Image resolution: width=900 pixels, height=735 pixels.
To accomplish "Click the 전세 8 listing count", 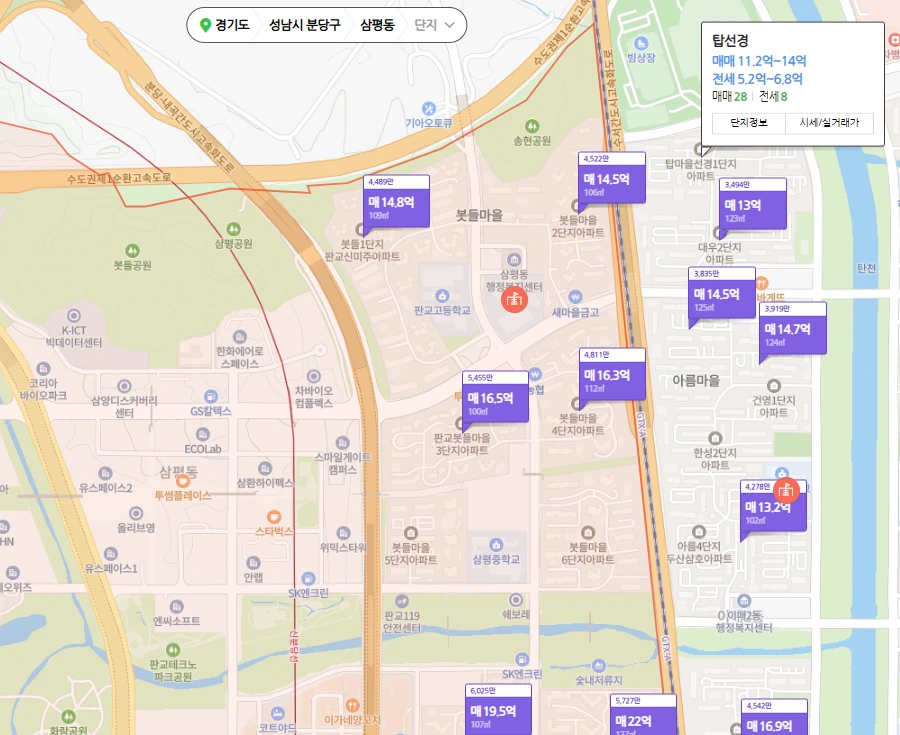I will 773,96.
